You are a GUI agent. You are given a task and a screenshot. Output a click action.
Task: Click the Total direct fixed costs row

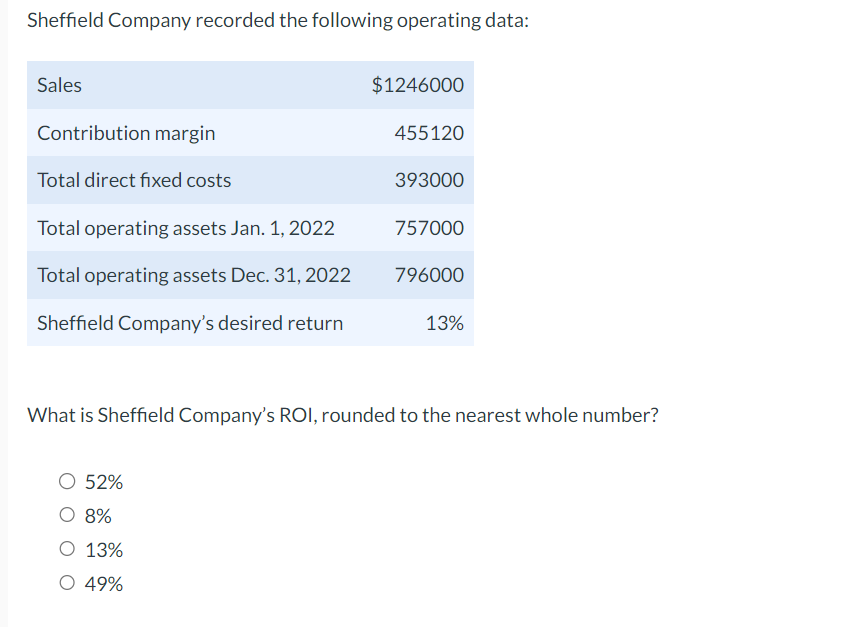250,180
